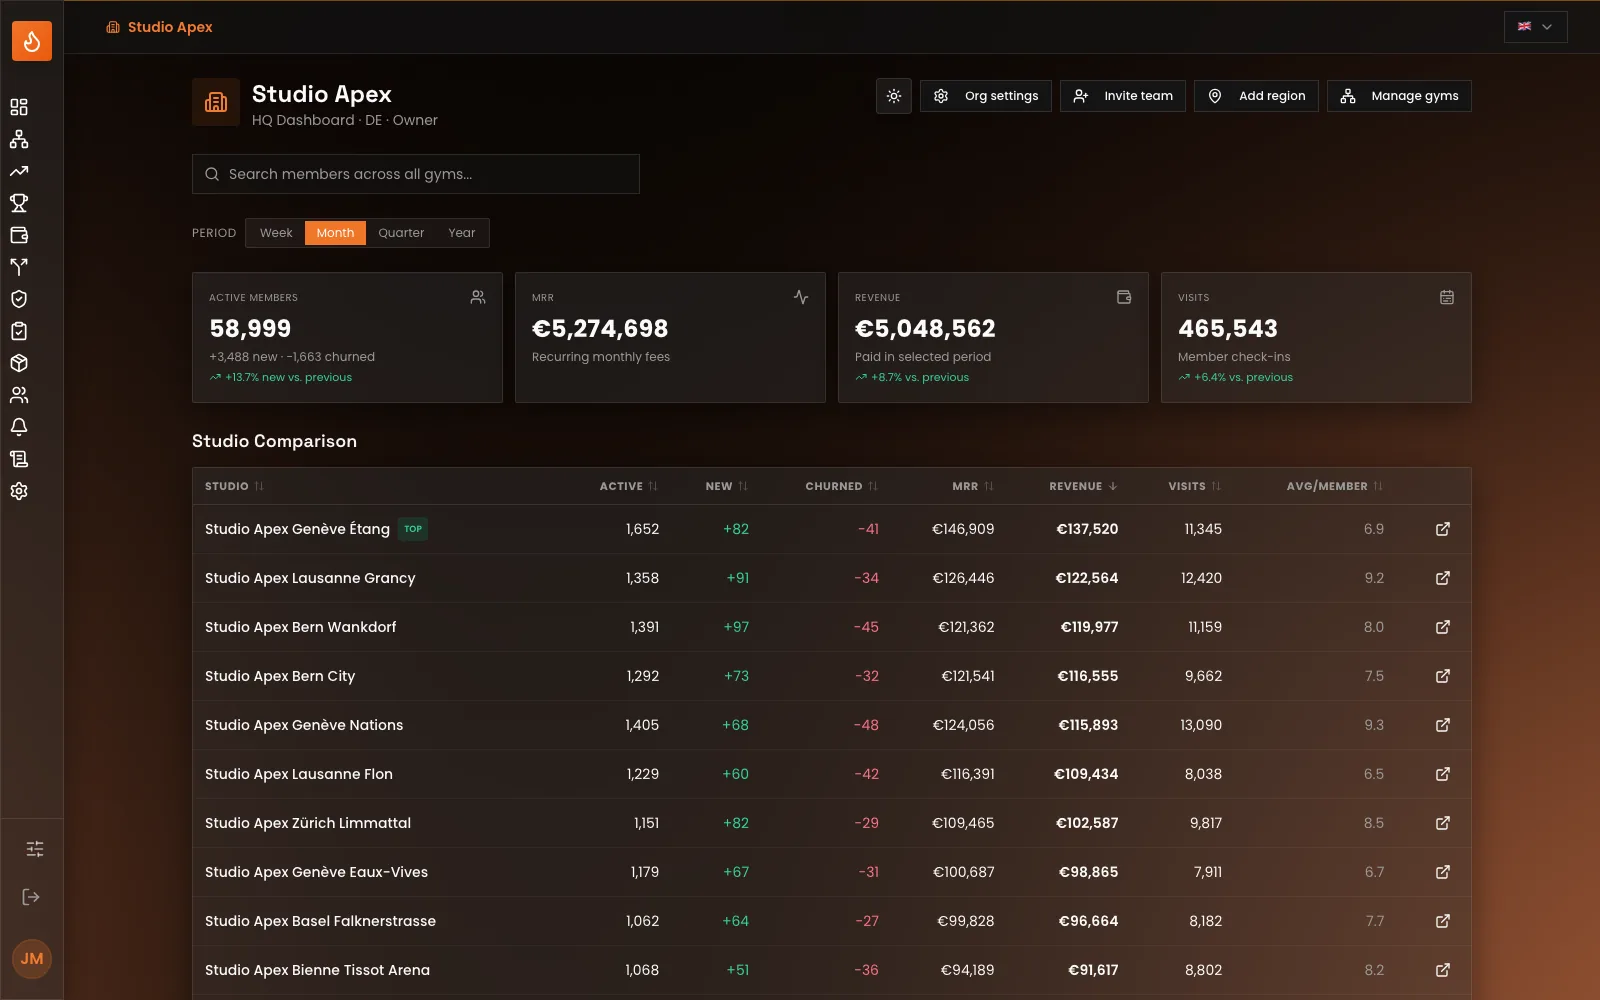Sort table by MRR column

click(x=973, y=486)
